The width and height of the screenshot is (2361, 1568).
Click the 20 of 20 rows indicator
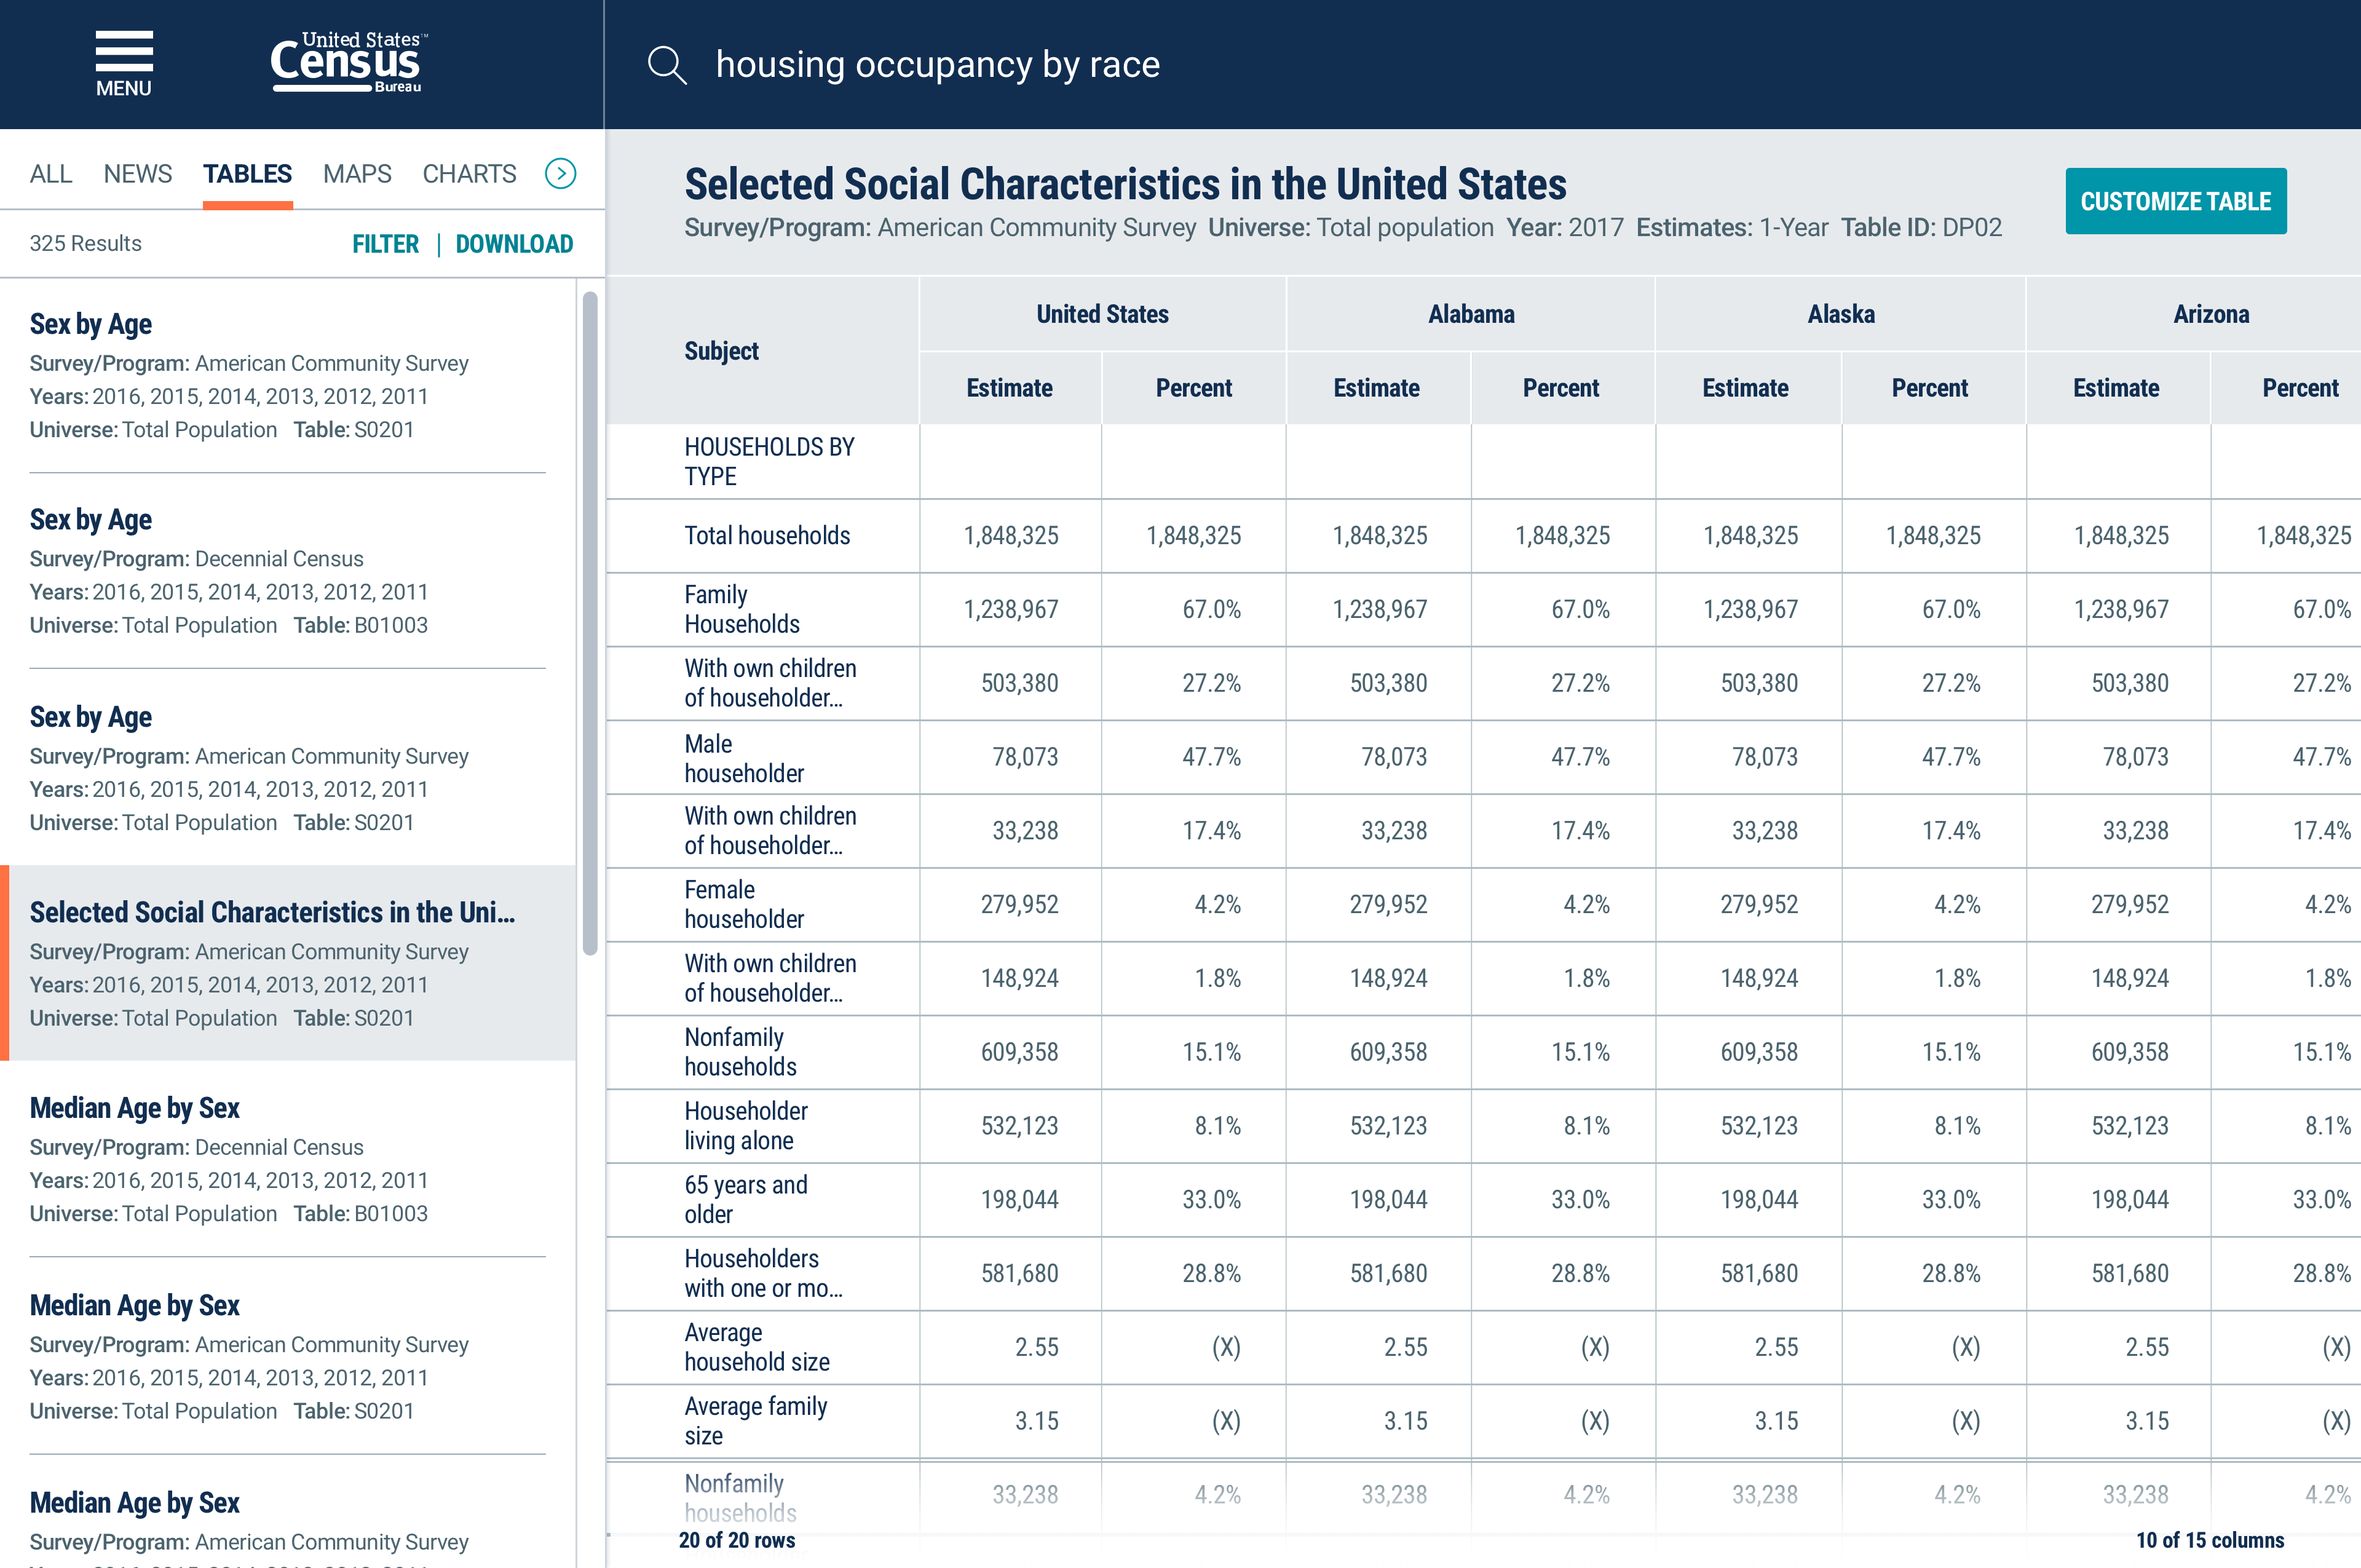click(x=737, y=1540)
